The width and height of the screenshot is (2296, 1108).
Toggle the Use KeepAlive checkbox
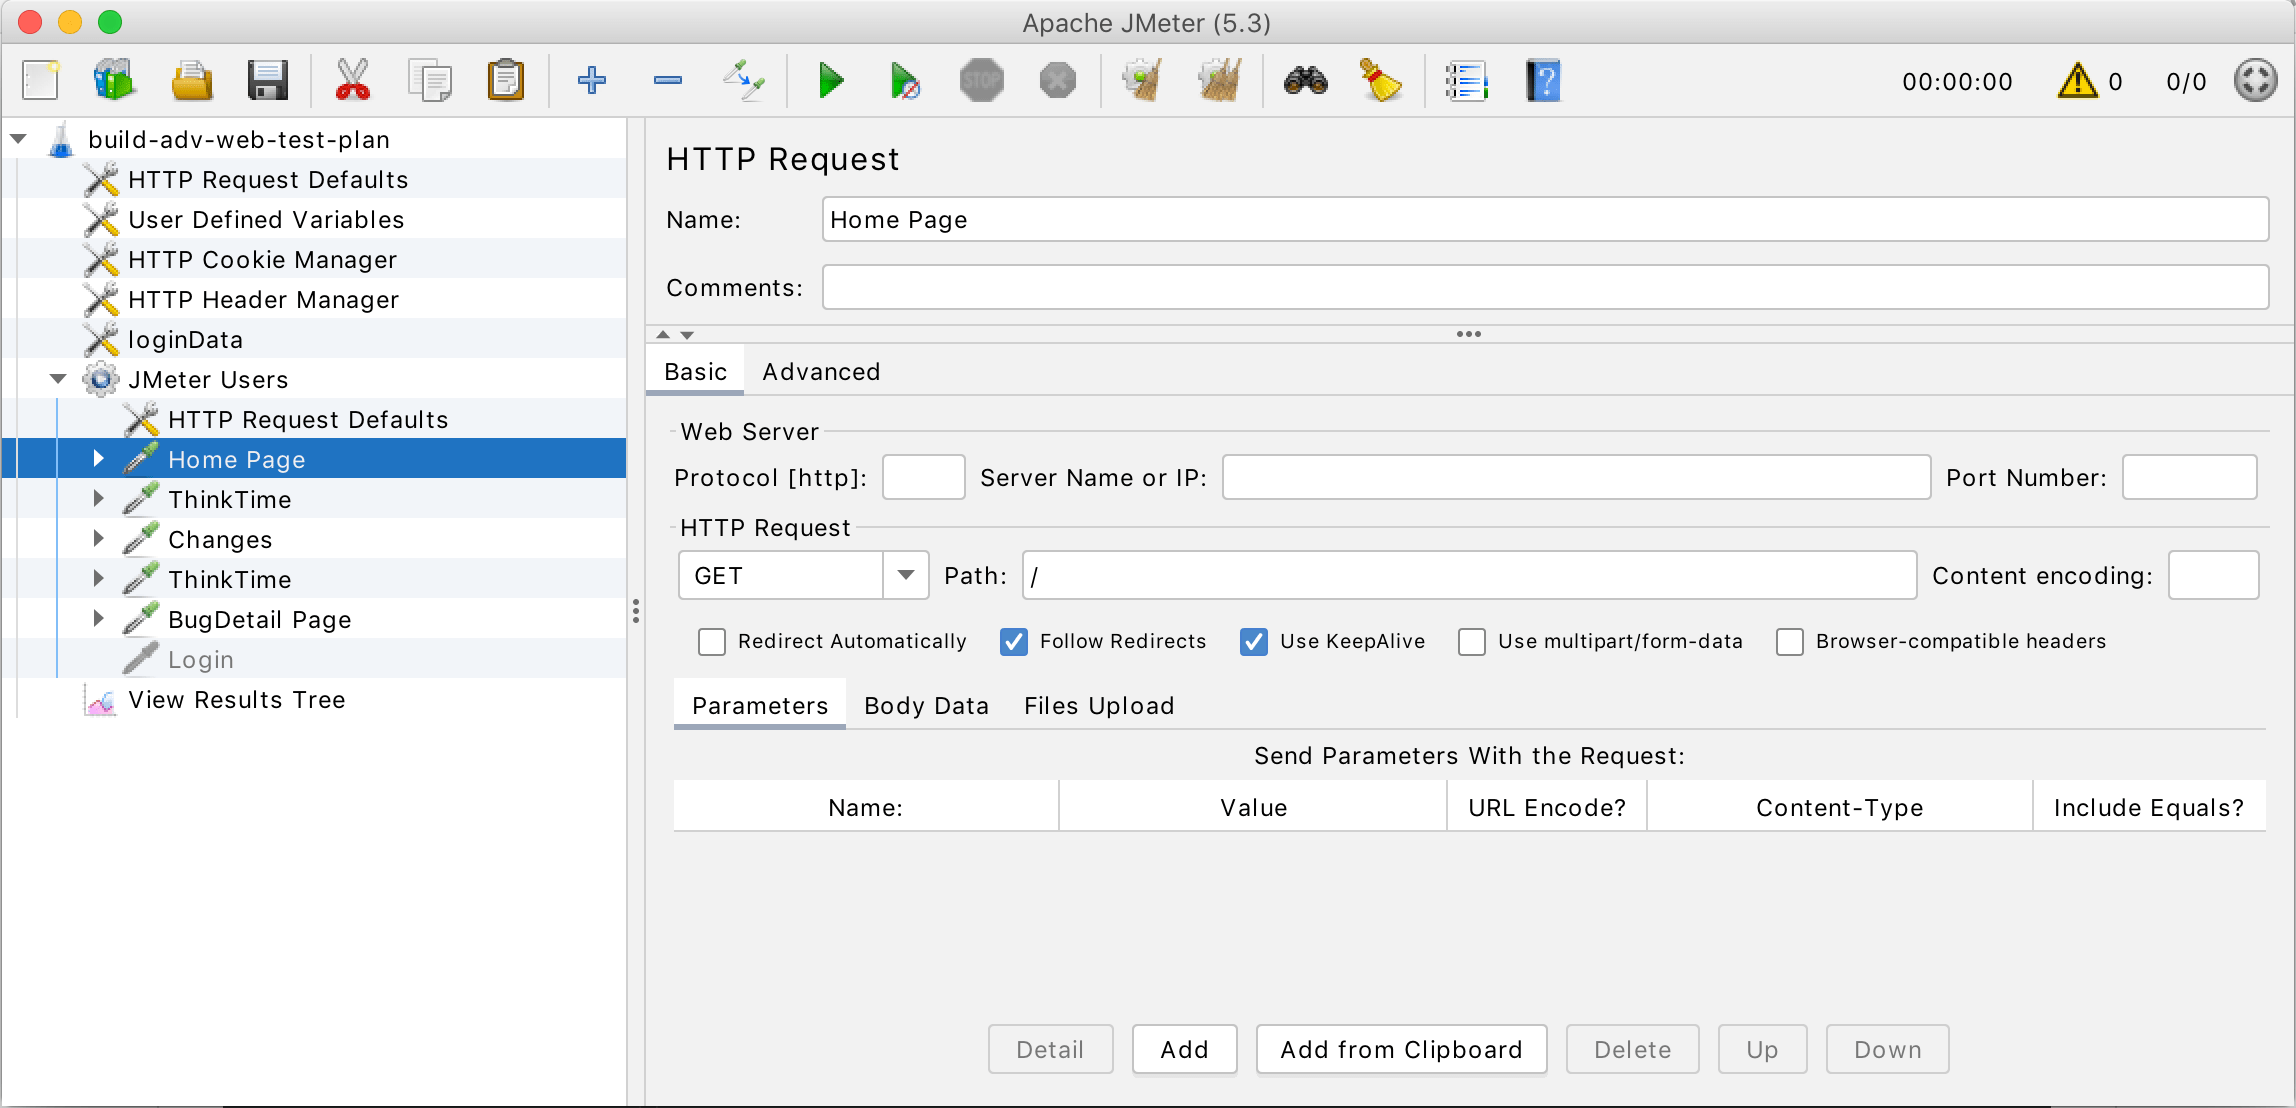coord(1252,641)
